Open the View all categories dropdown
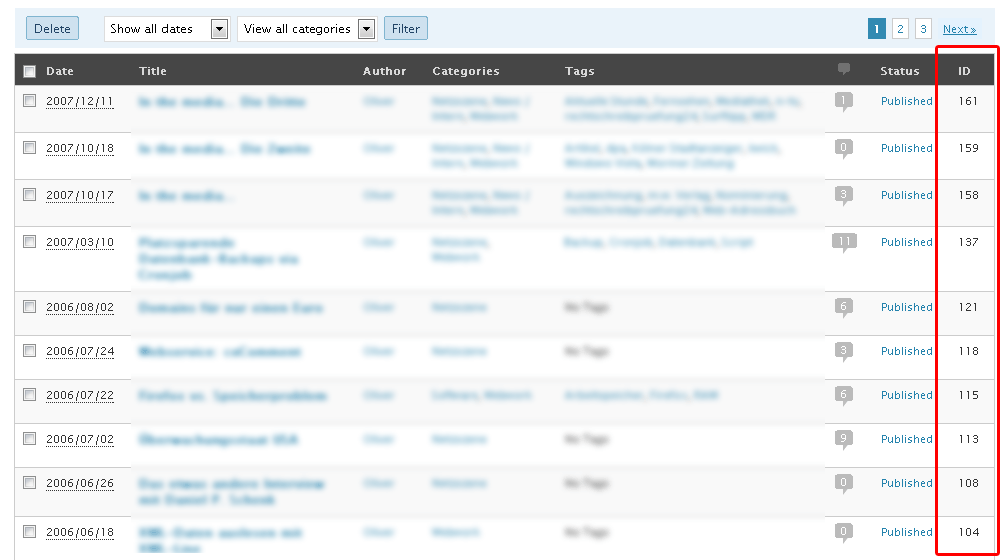The width and height of the screenshot is (1001, 560). [x=306, y=29]
